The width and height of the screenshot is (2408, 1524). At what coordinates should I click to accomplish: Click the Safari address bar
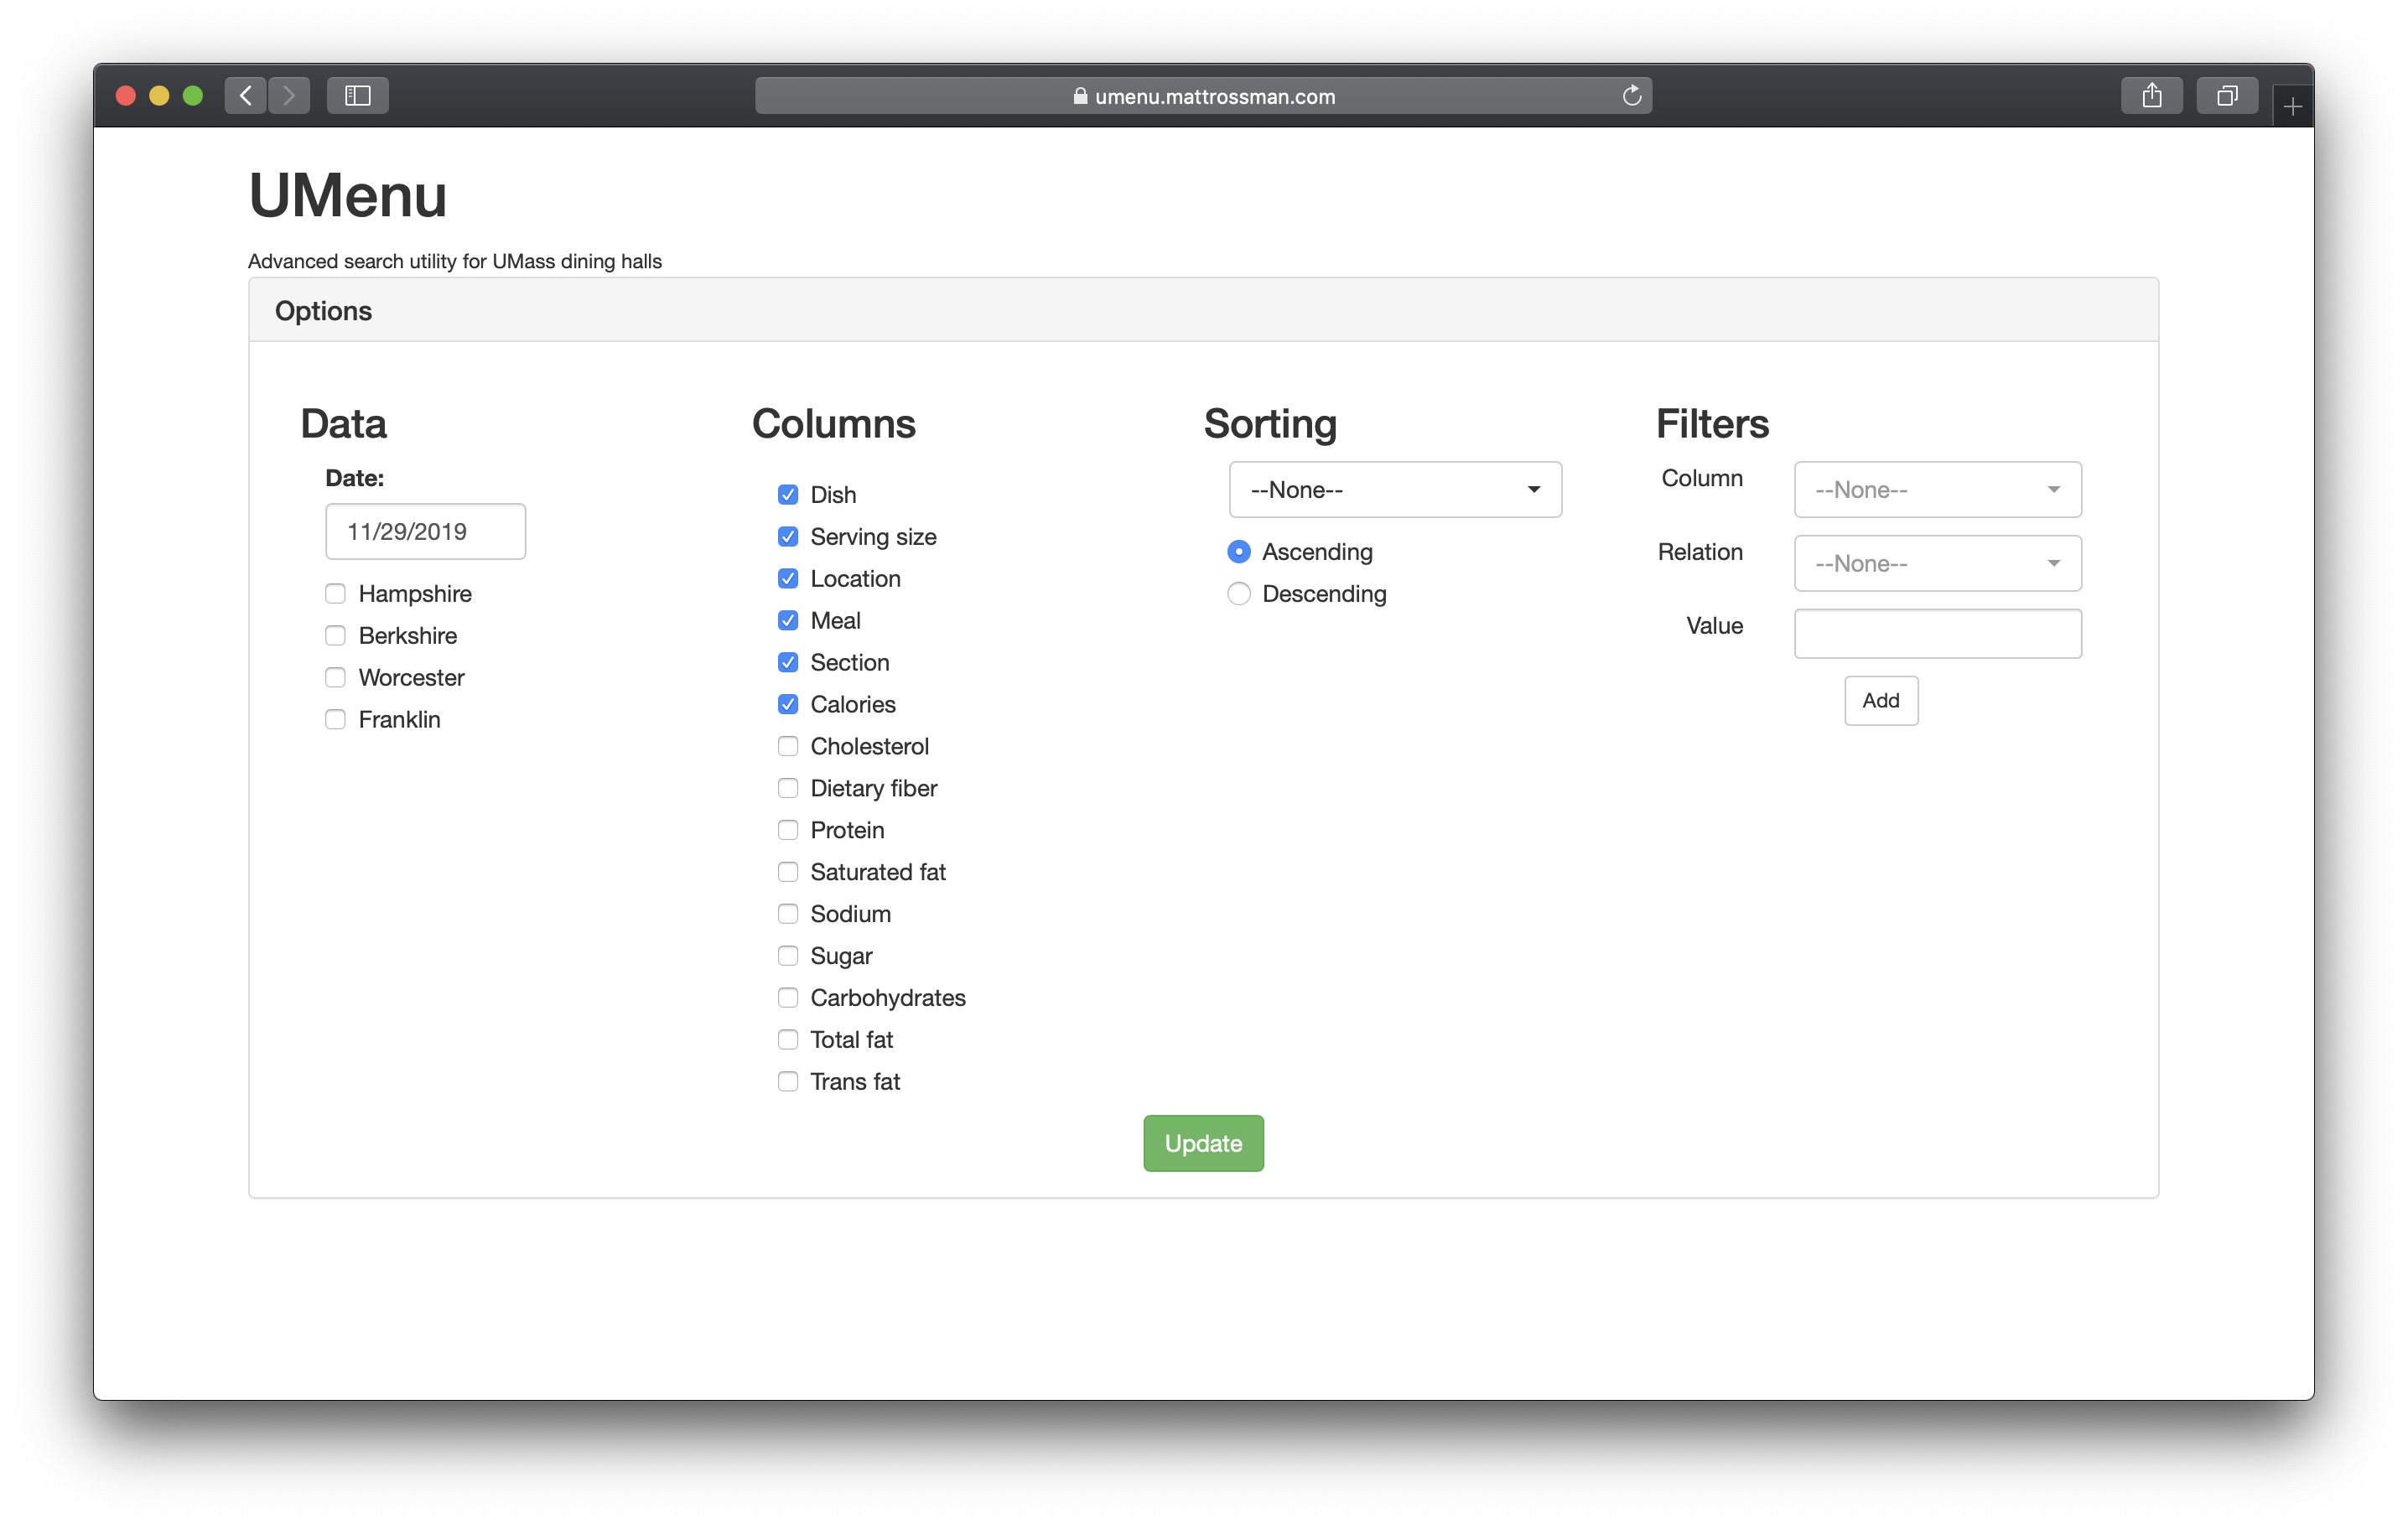click(1203, 96)
